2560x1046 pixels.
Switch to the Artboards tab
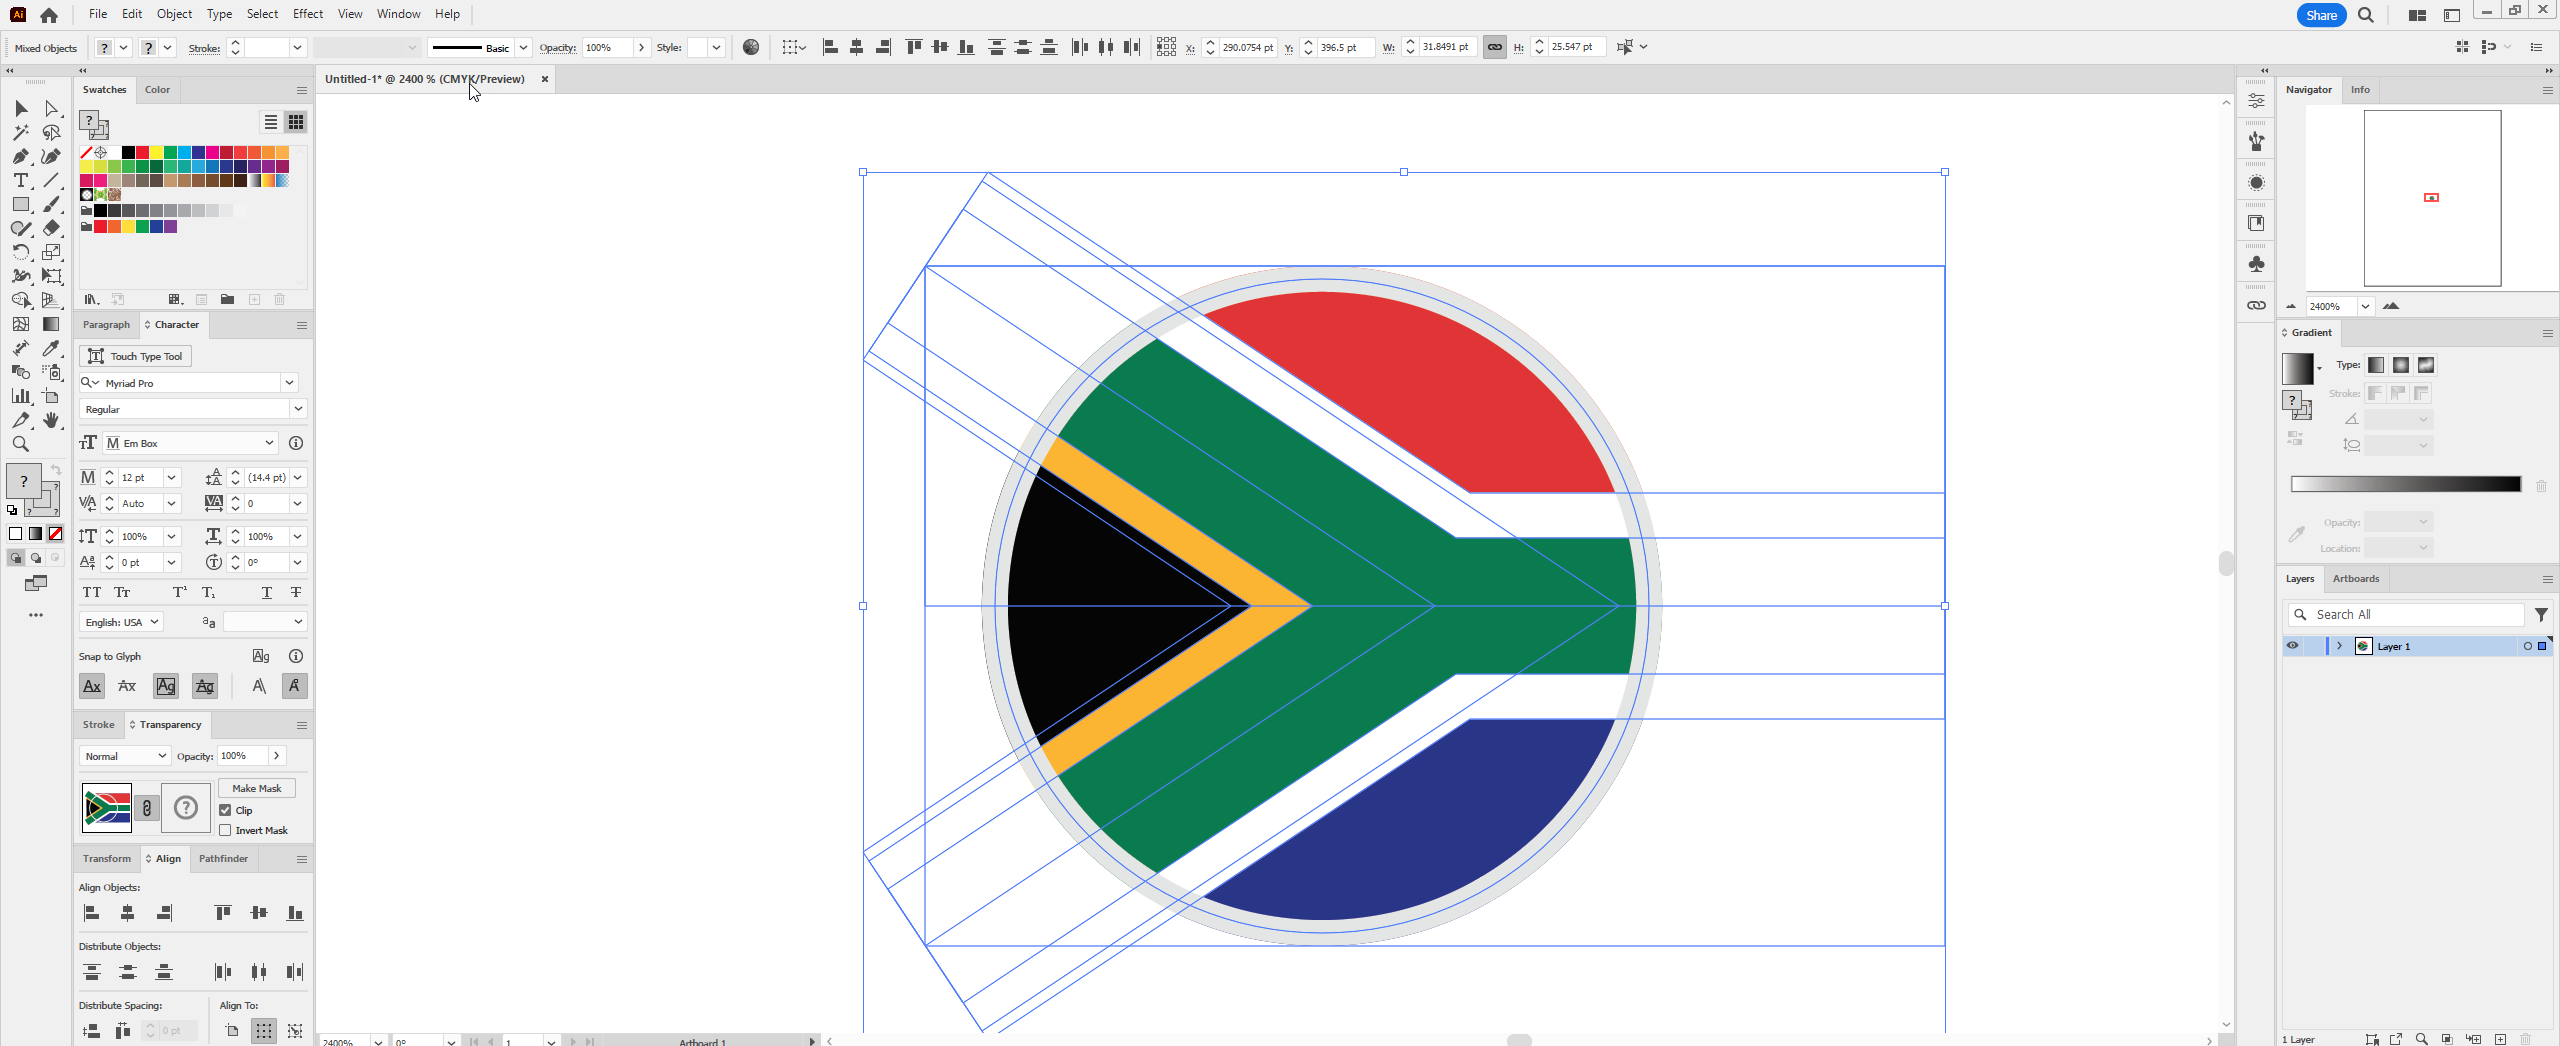click(x=2356, y=579)
